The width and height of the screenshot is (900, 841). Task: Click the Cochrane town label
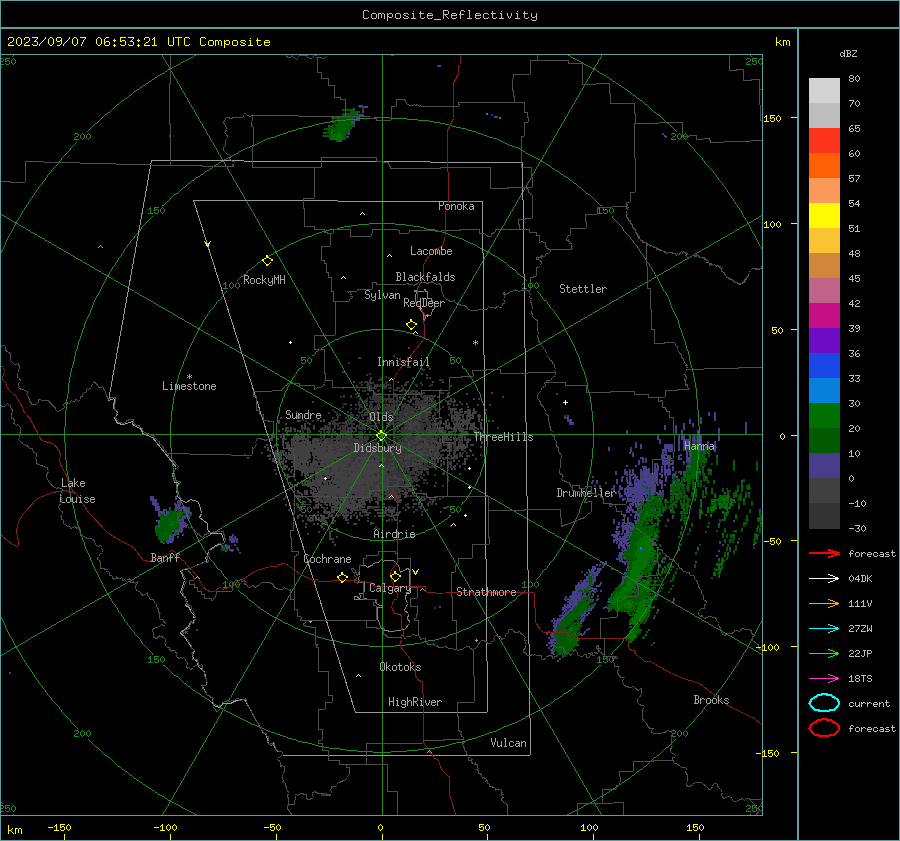[327, 559]
